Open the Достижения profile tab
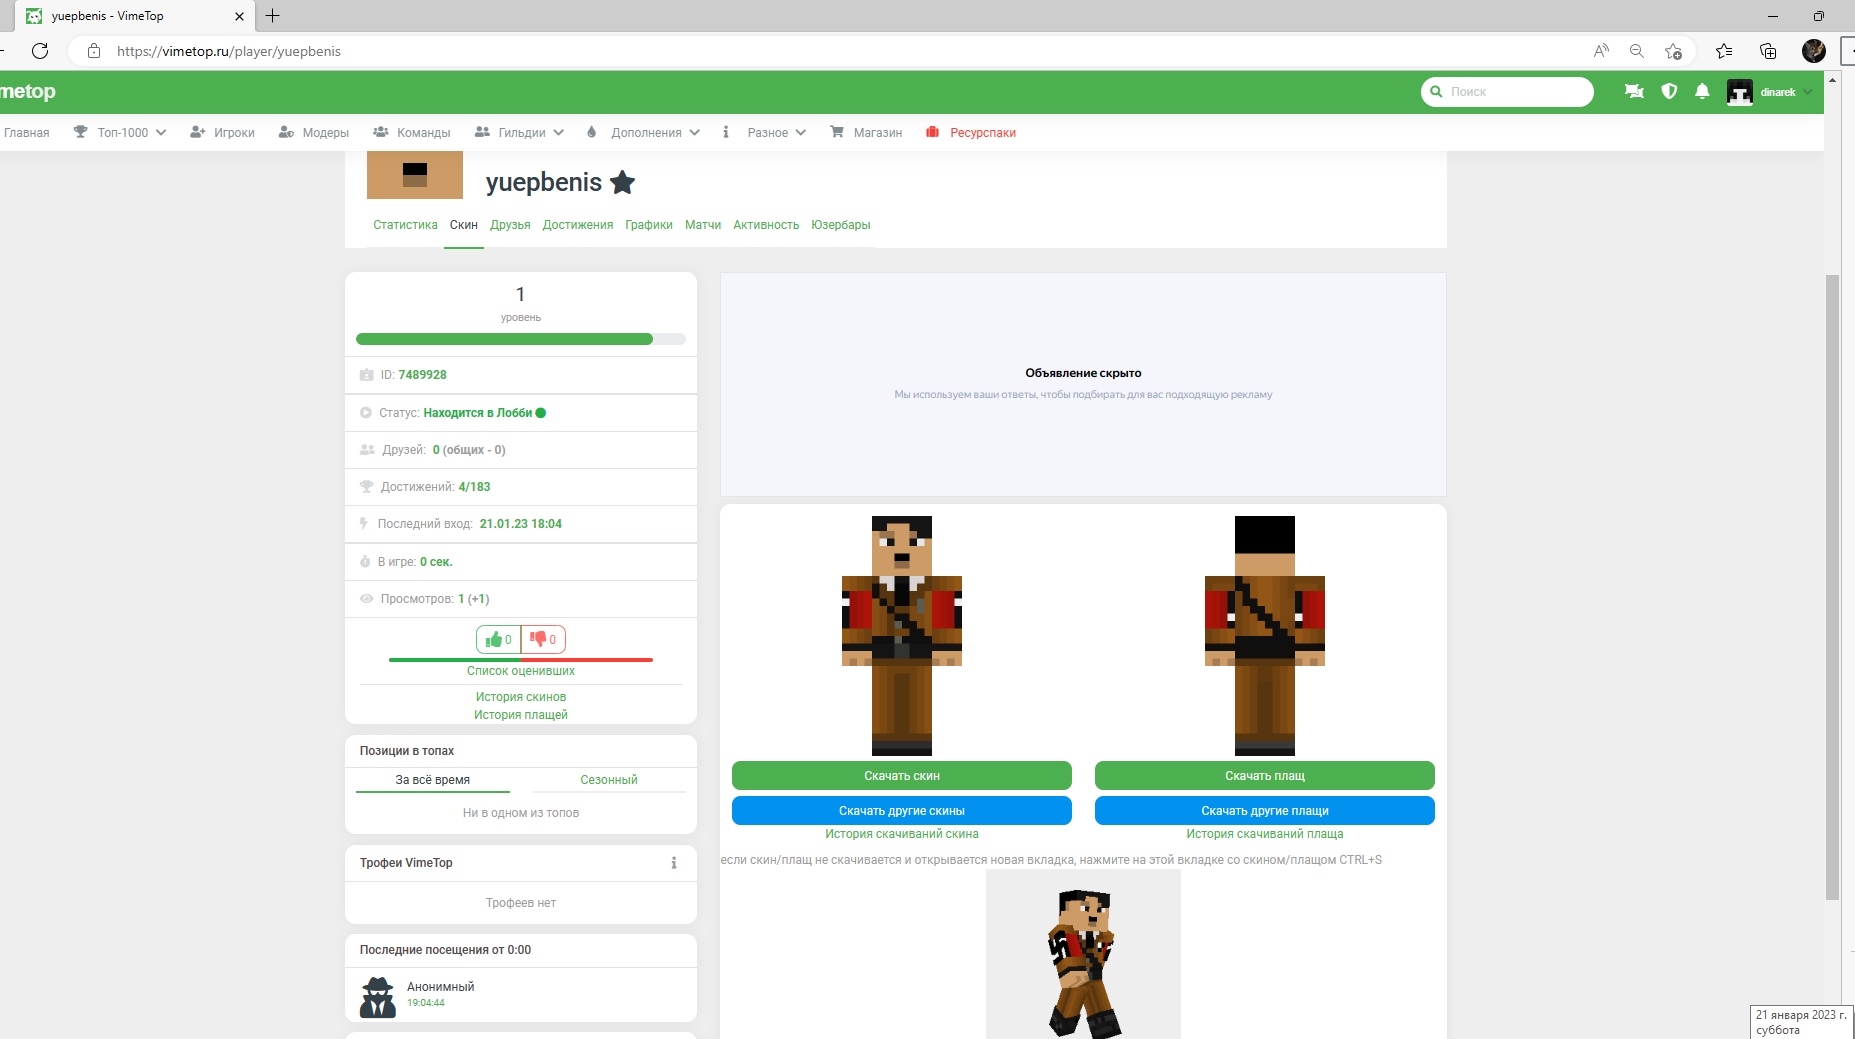 click(x=577, y=225)
